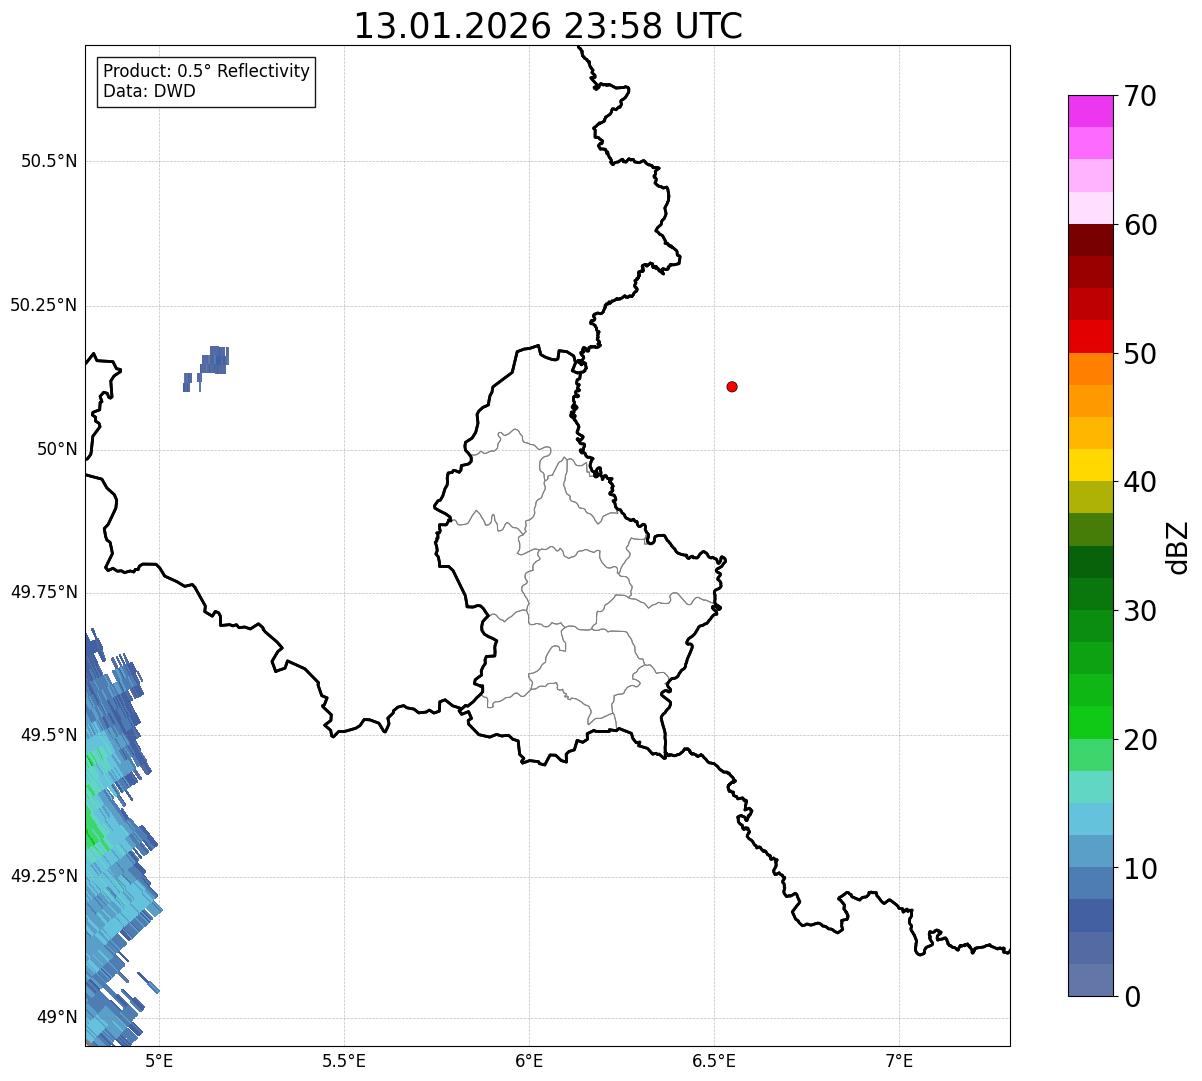
Task: Pick the dark maroon swatch just below 60
Action: pos(1090,240)
